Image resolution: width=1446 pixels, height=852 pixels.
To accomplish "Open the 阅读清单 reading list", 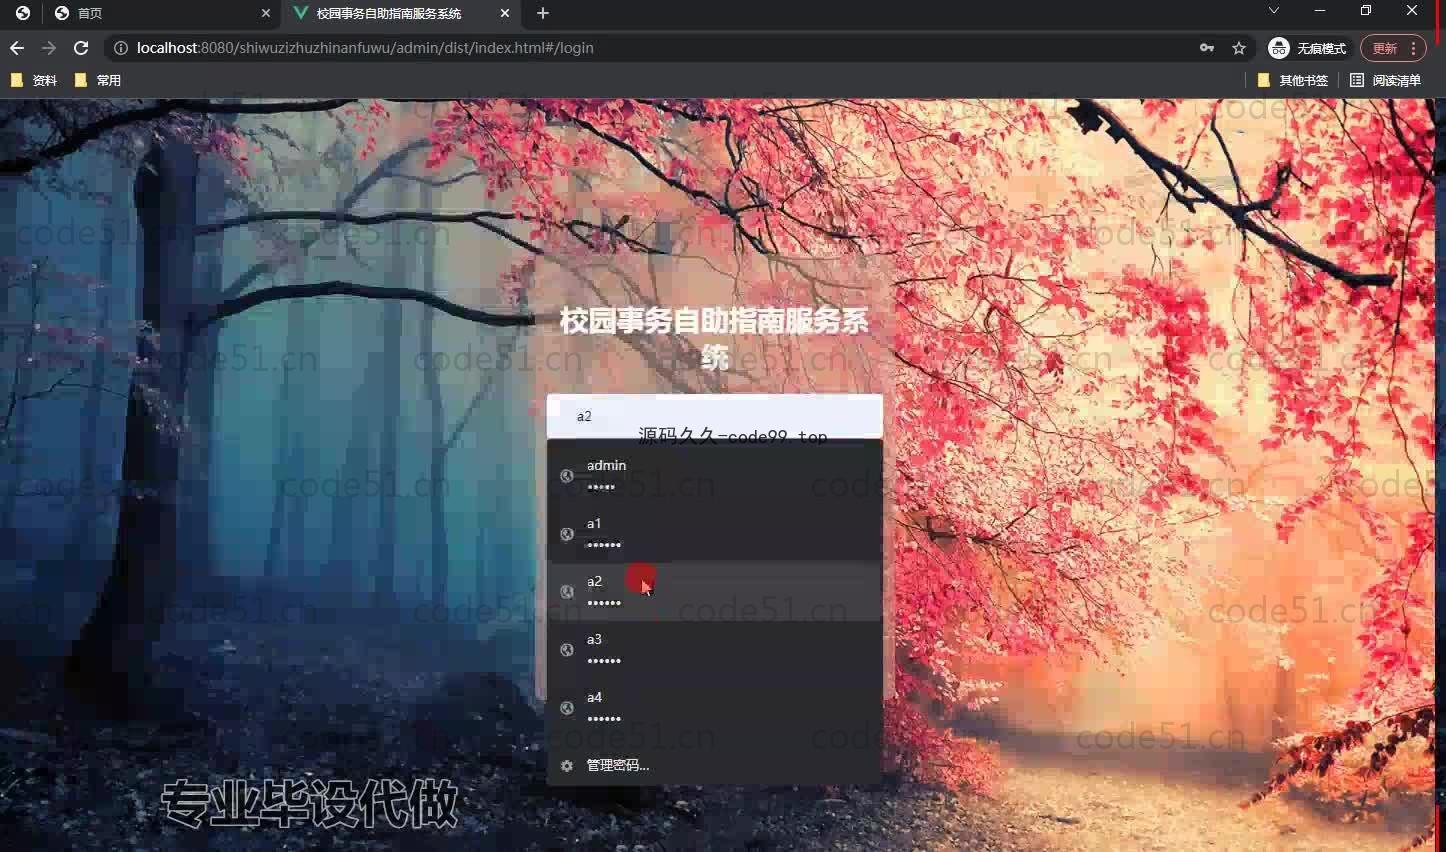I will pyautogui.click(x=1386, y=80).
